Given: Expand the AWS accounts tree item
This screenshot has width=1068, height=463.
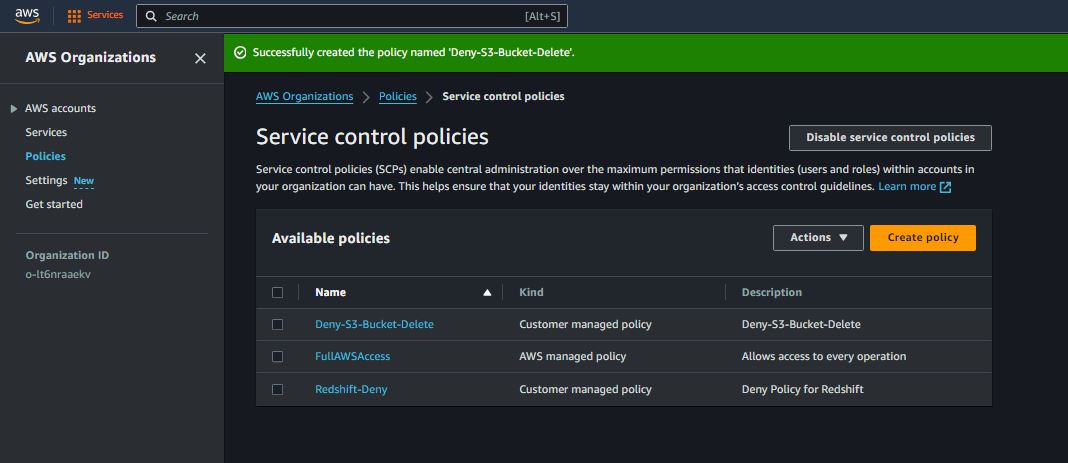Looking at the screenshot, I should click(x=14, y=109).
